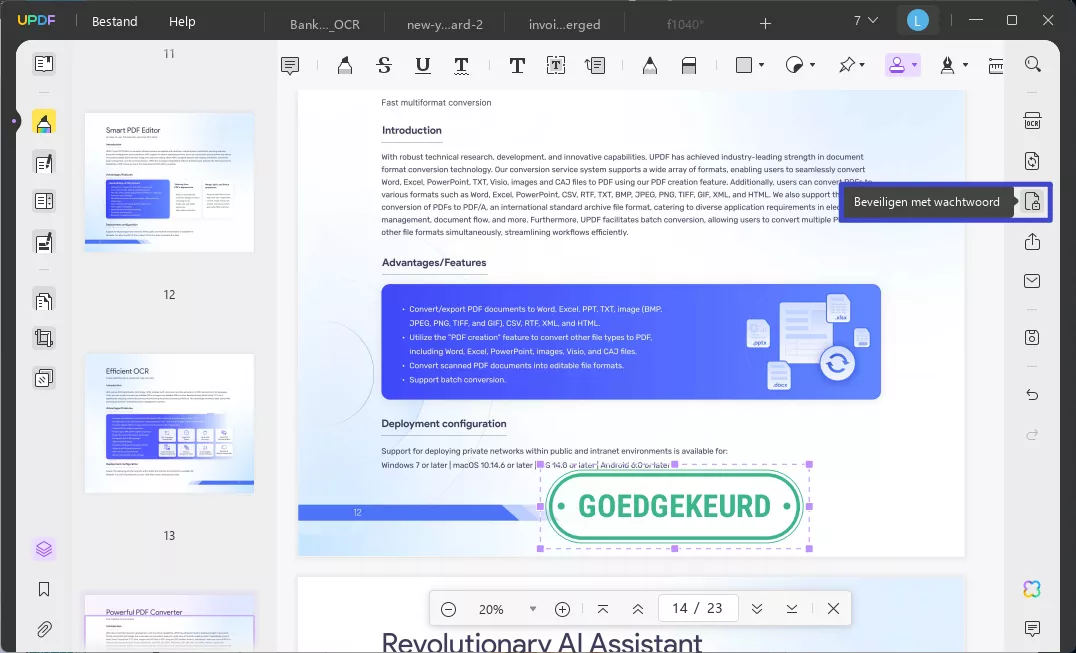Open the user account avatar L
The image size is (1076, 653).
917,21
